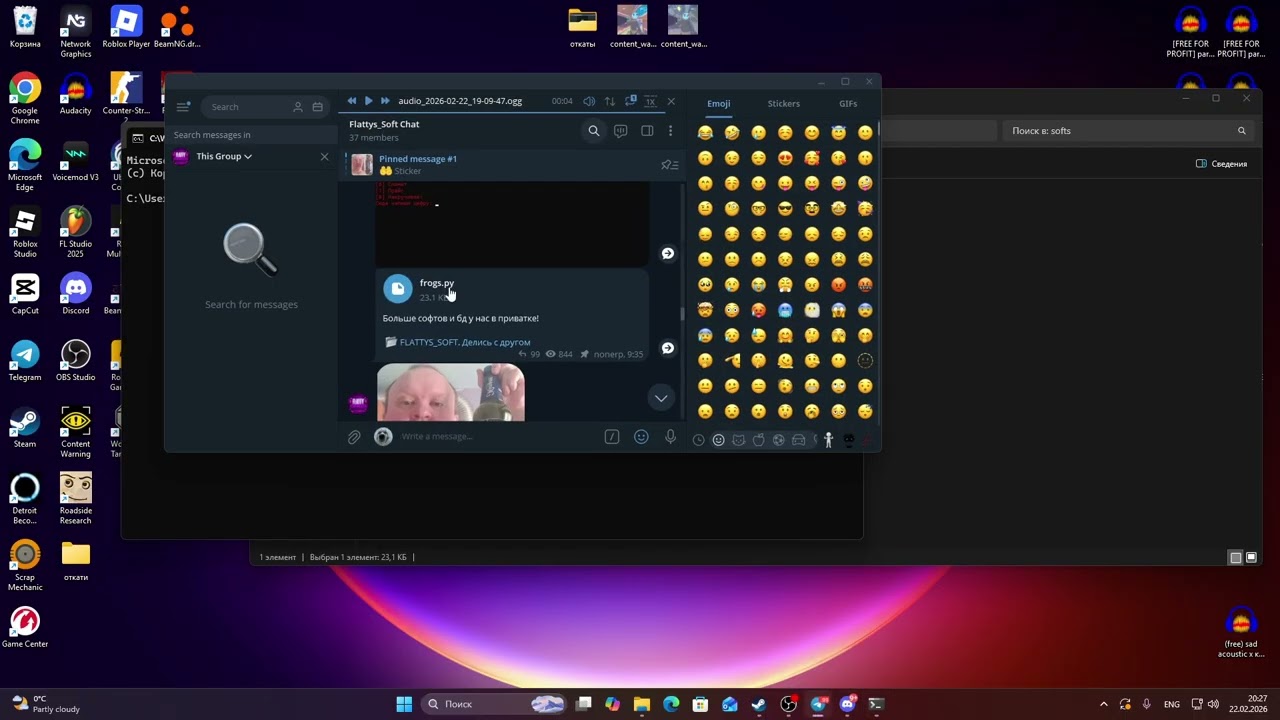Open FLATTYS_SOFT share link

(465, 342)
